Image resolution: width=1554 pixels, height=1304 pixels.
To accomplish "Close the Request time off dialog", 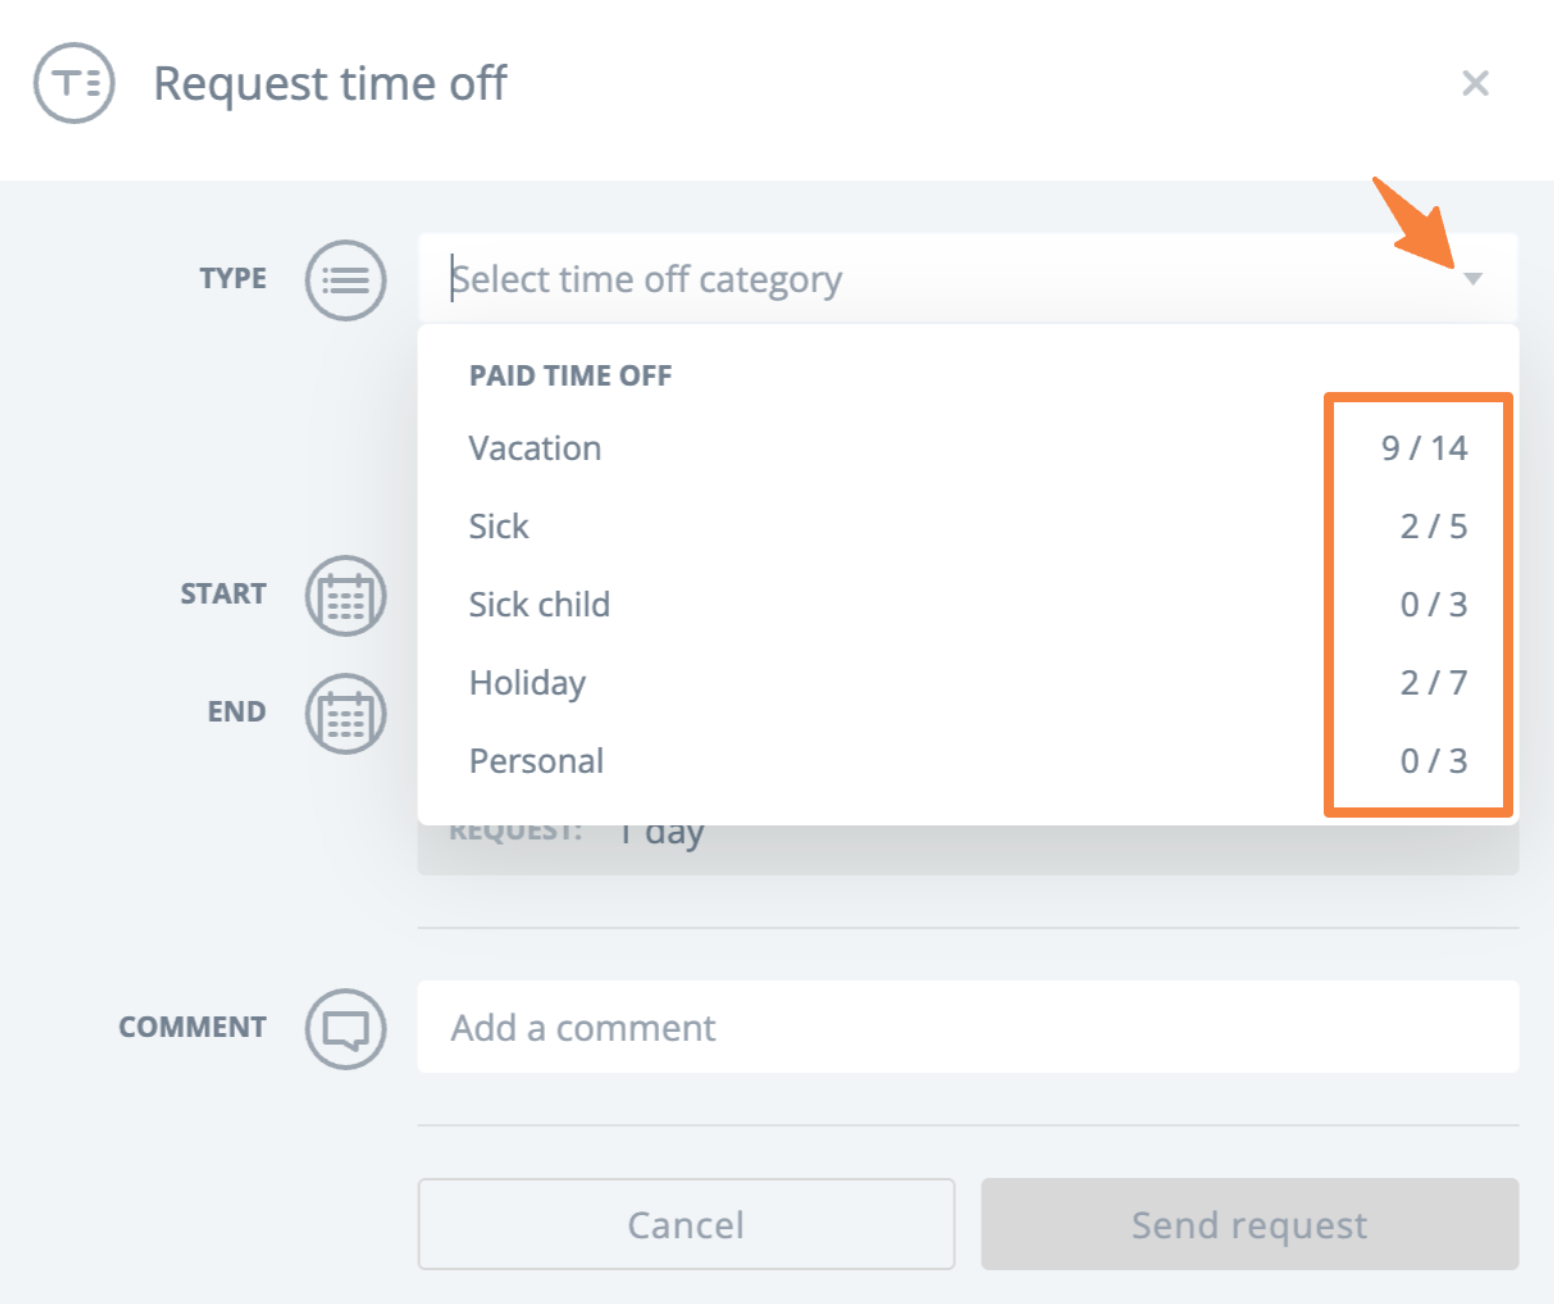I will (1475, 83).
